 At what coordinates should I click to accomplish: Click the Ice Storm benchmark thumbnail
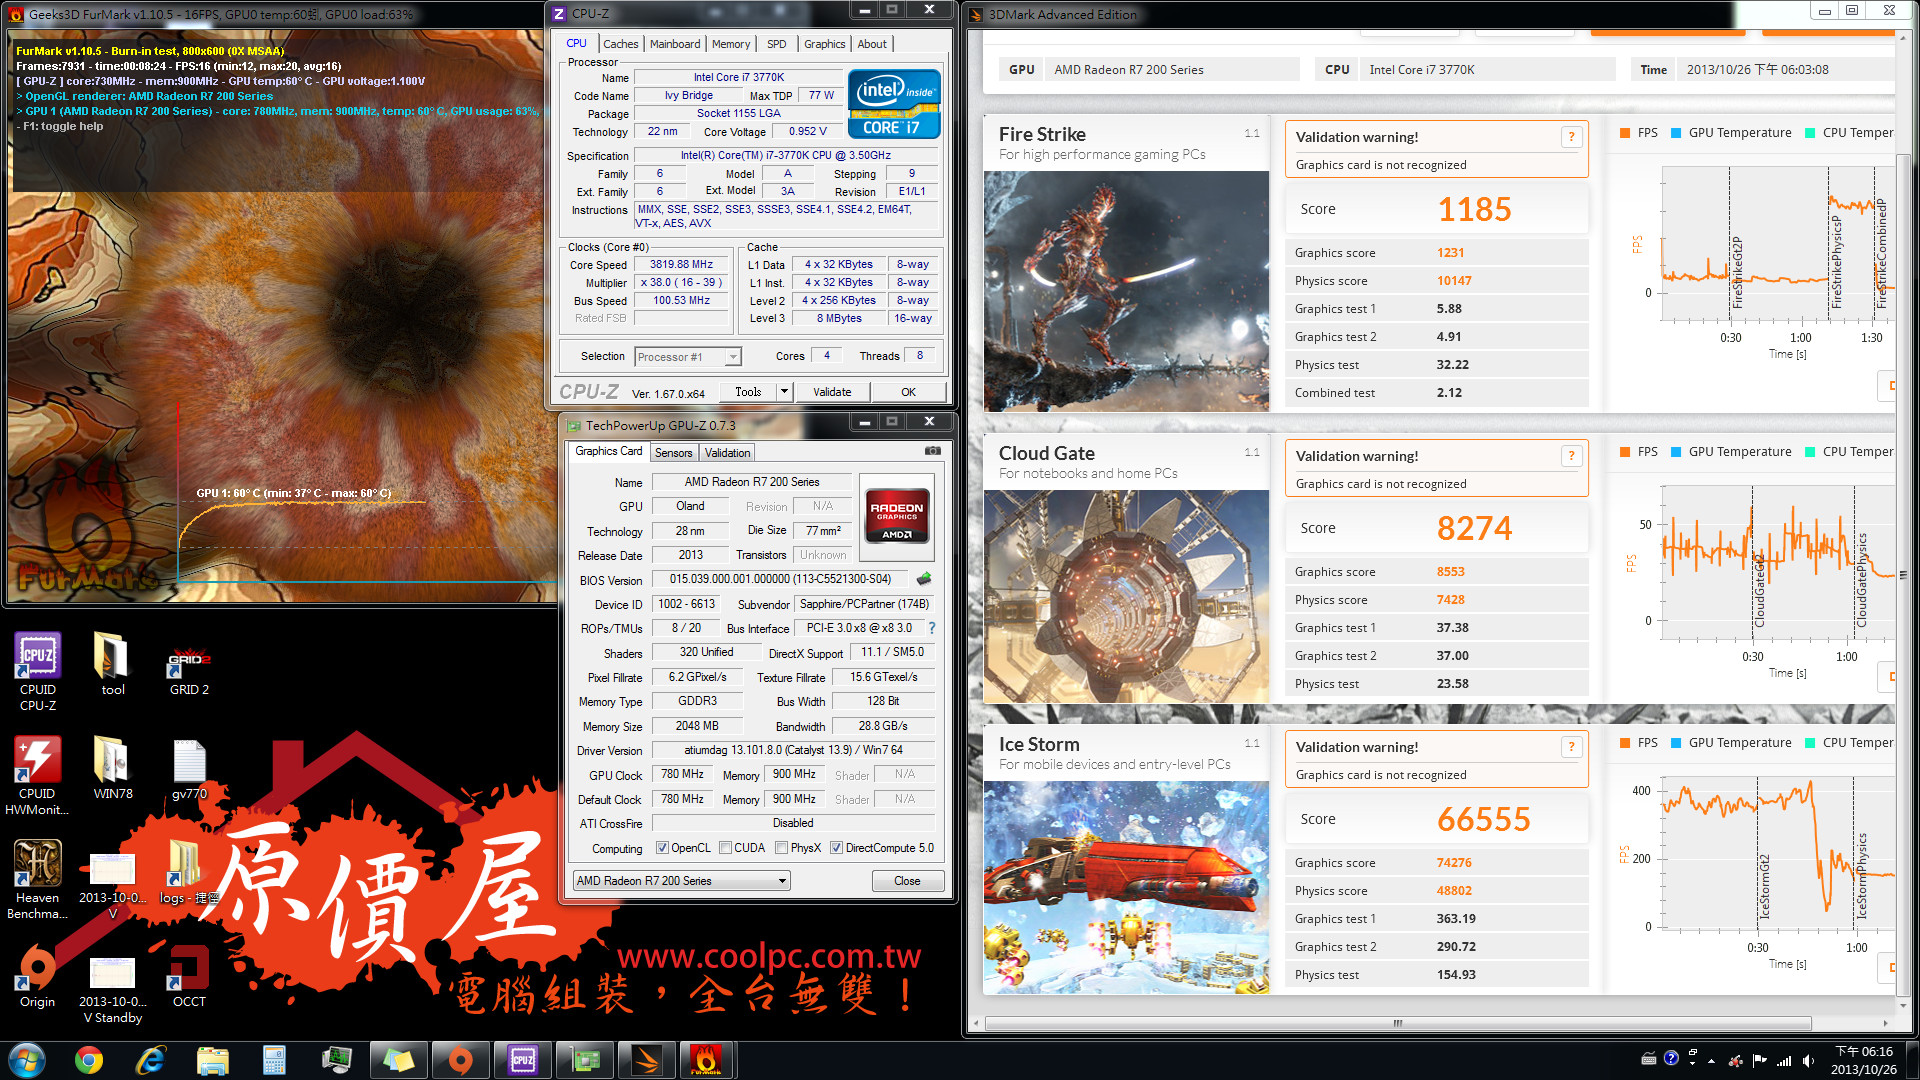(x=1126, y=888)
